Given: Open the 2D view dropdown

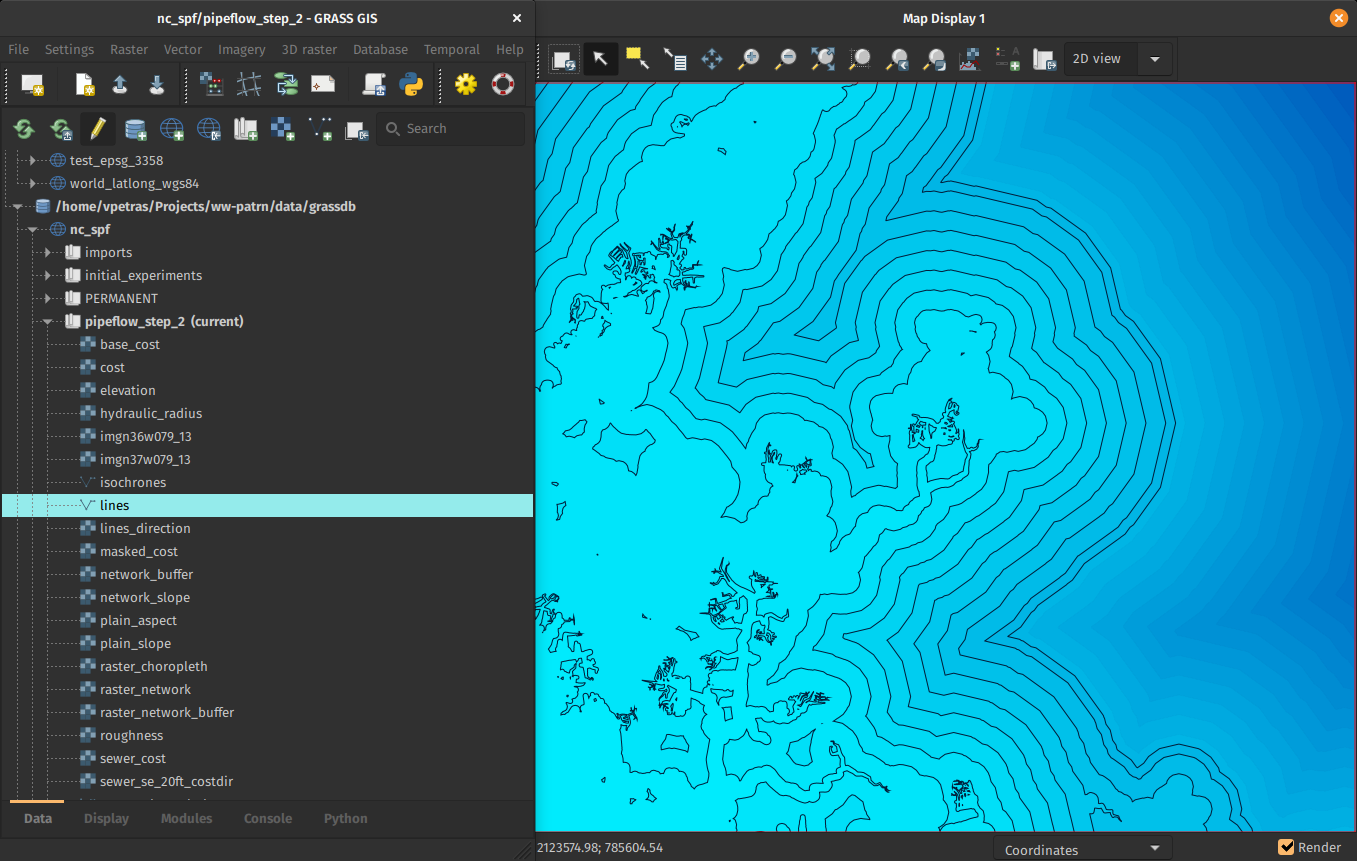Looking at the screenshot, I should click(x=1117, y=59).
